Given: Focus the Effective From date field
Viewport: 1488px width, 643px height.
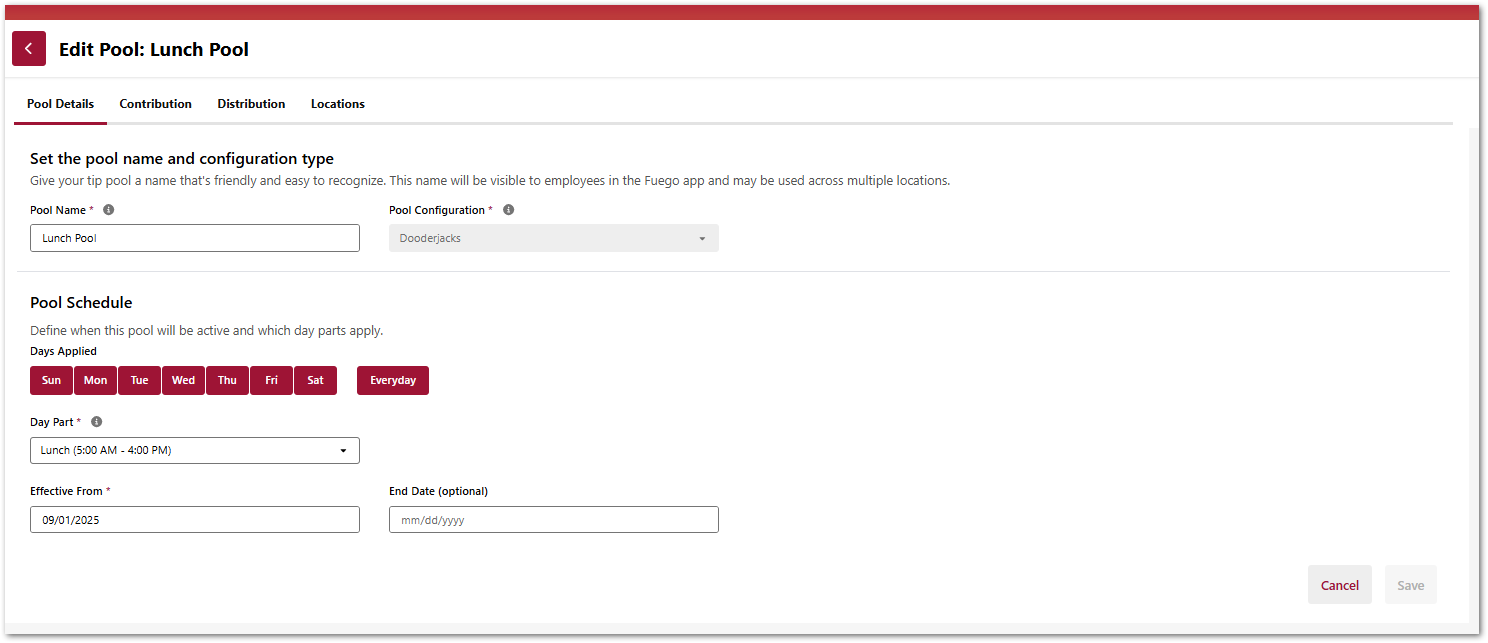Looking at the screenshot, I should (x=195, y=519).
